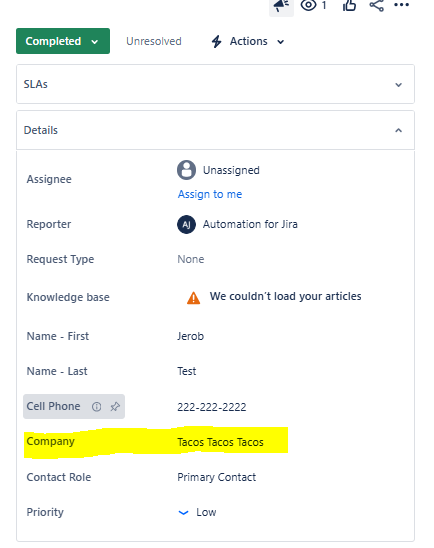Open the Completed status dropdown
Viewport: 434px width, 548px height.
click(63, 41)
